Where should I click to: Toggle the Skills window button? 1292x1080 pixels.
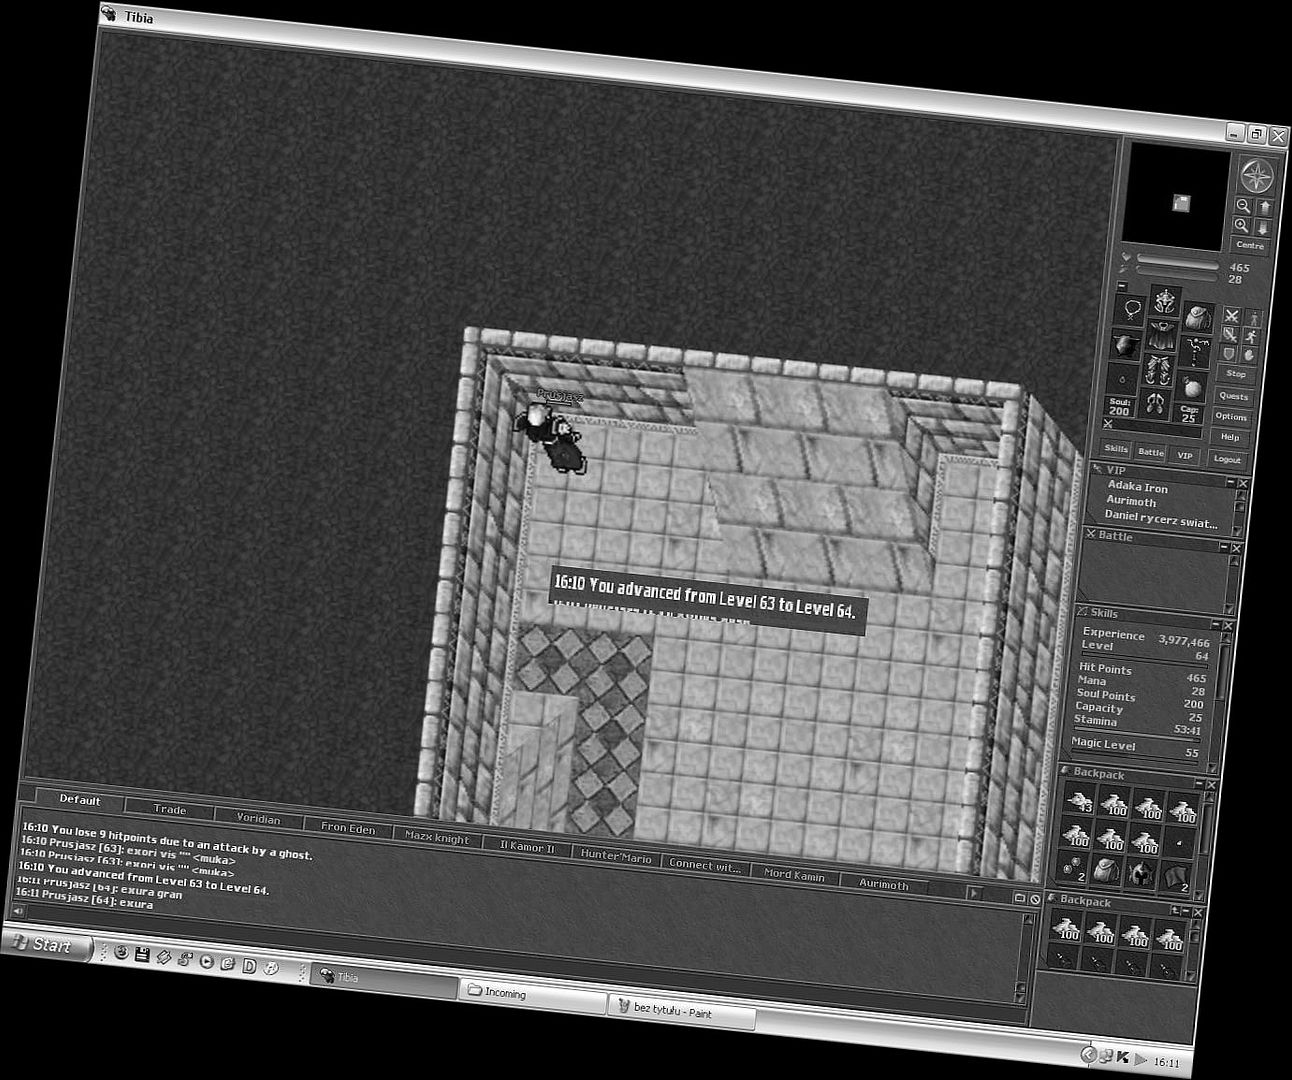point(1116,449)
